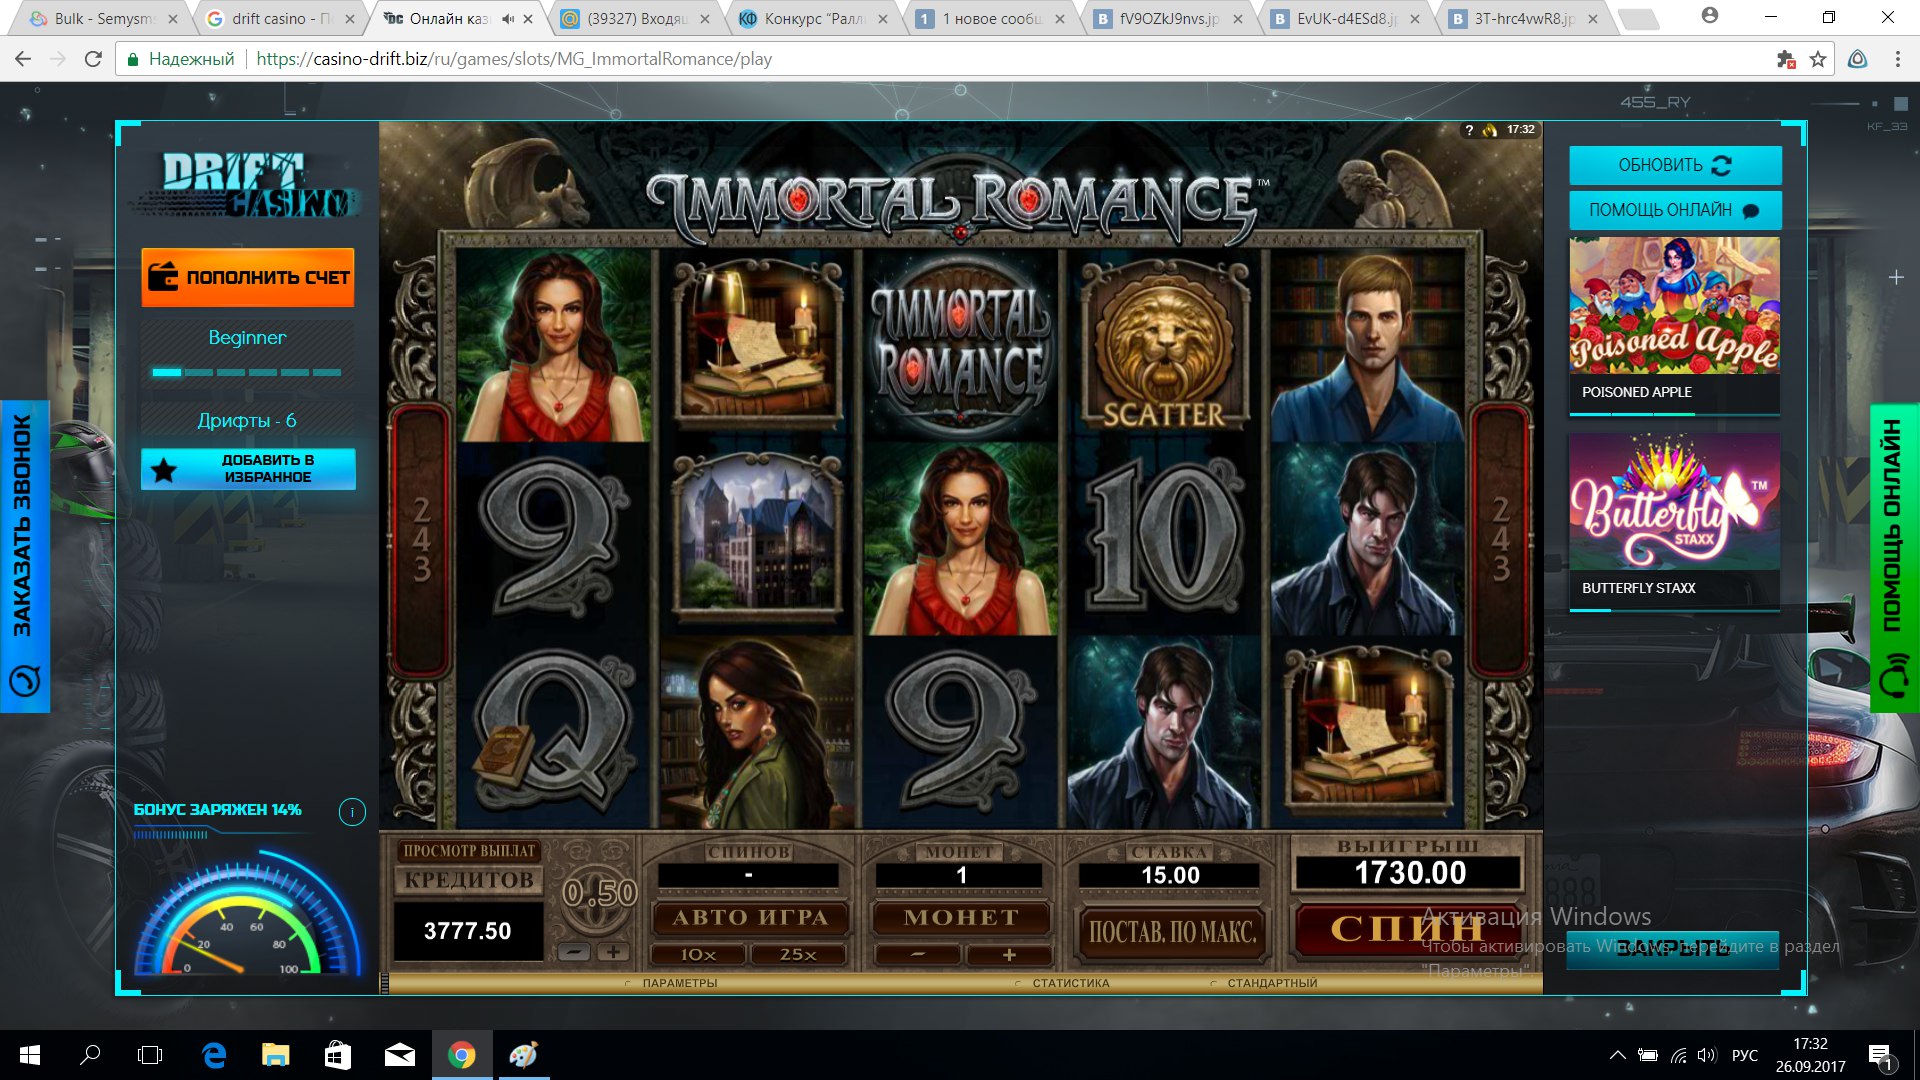
Task: Open Mail app from taskbar
Action: point(400,1055)
